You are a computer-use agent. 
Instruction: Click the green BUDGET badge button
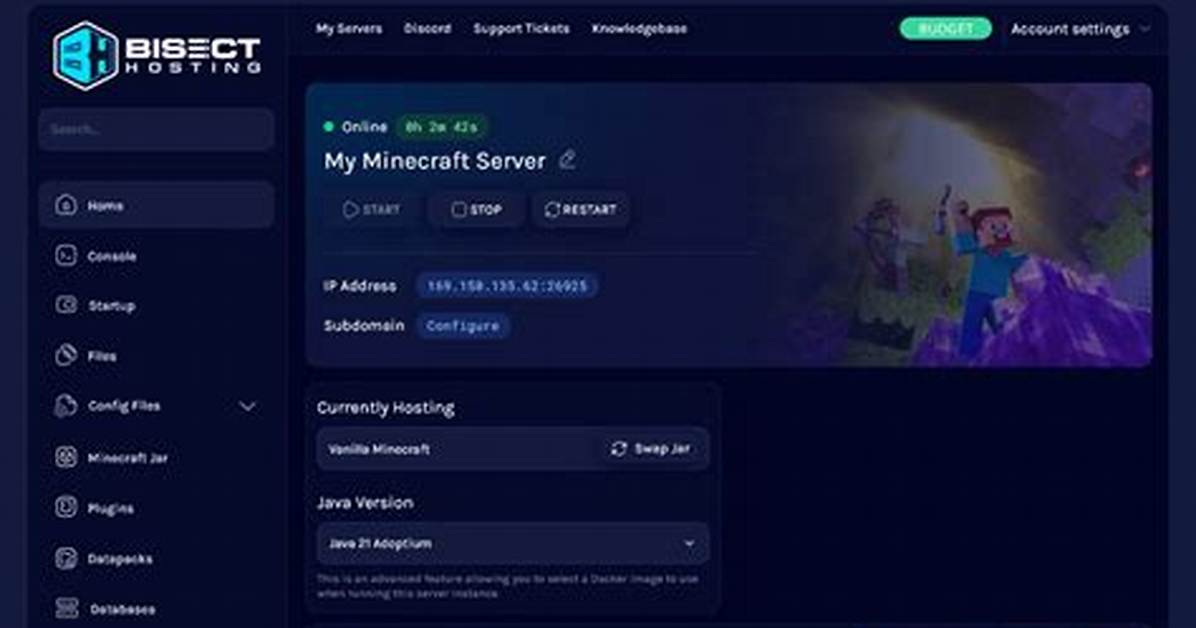946,28
